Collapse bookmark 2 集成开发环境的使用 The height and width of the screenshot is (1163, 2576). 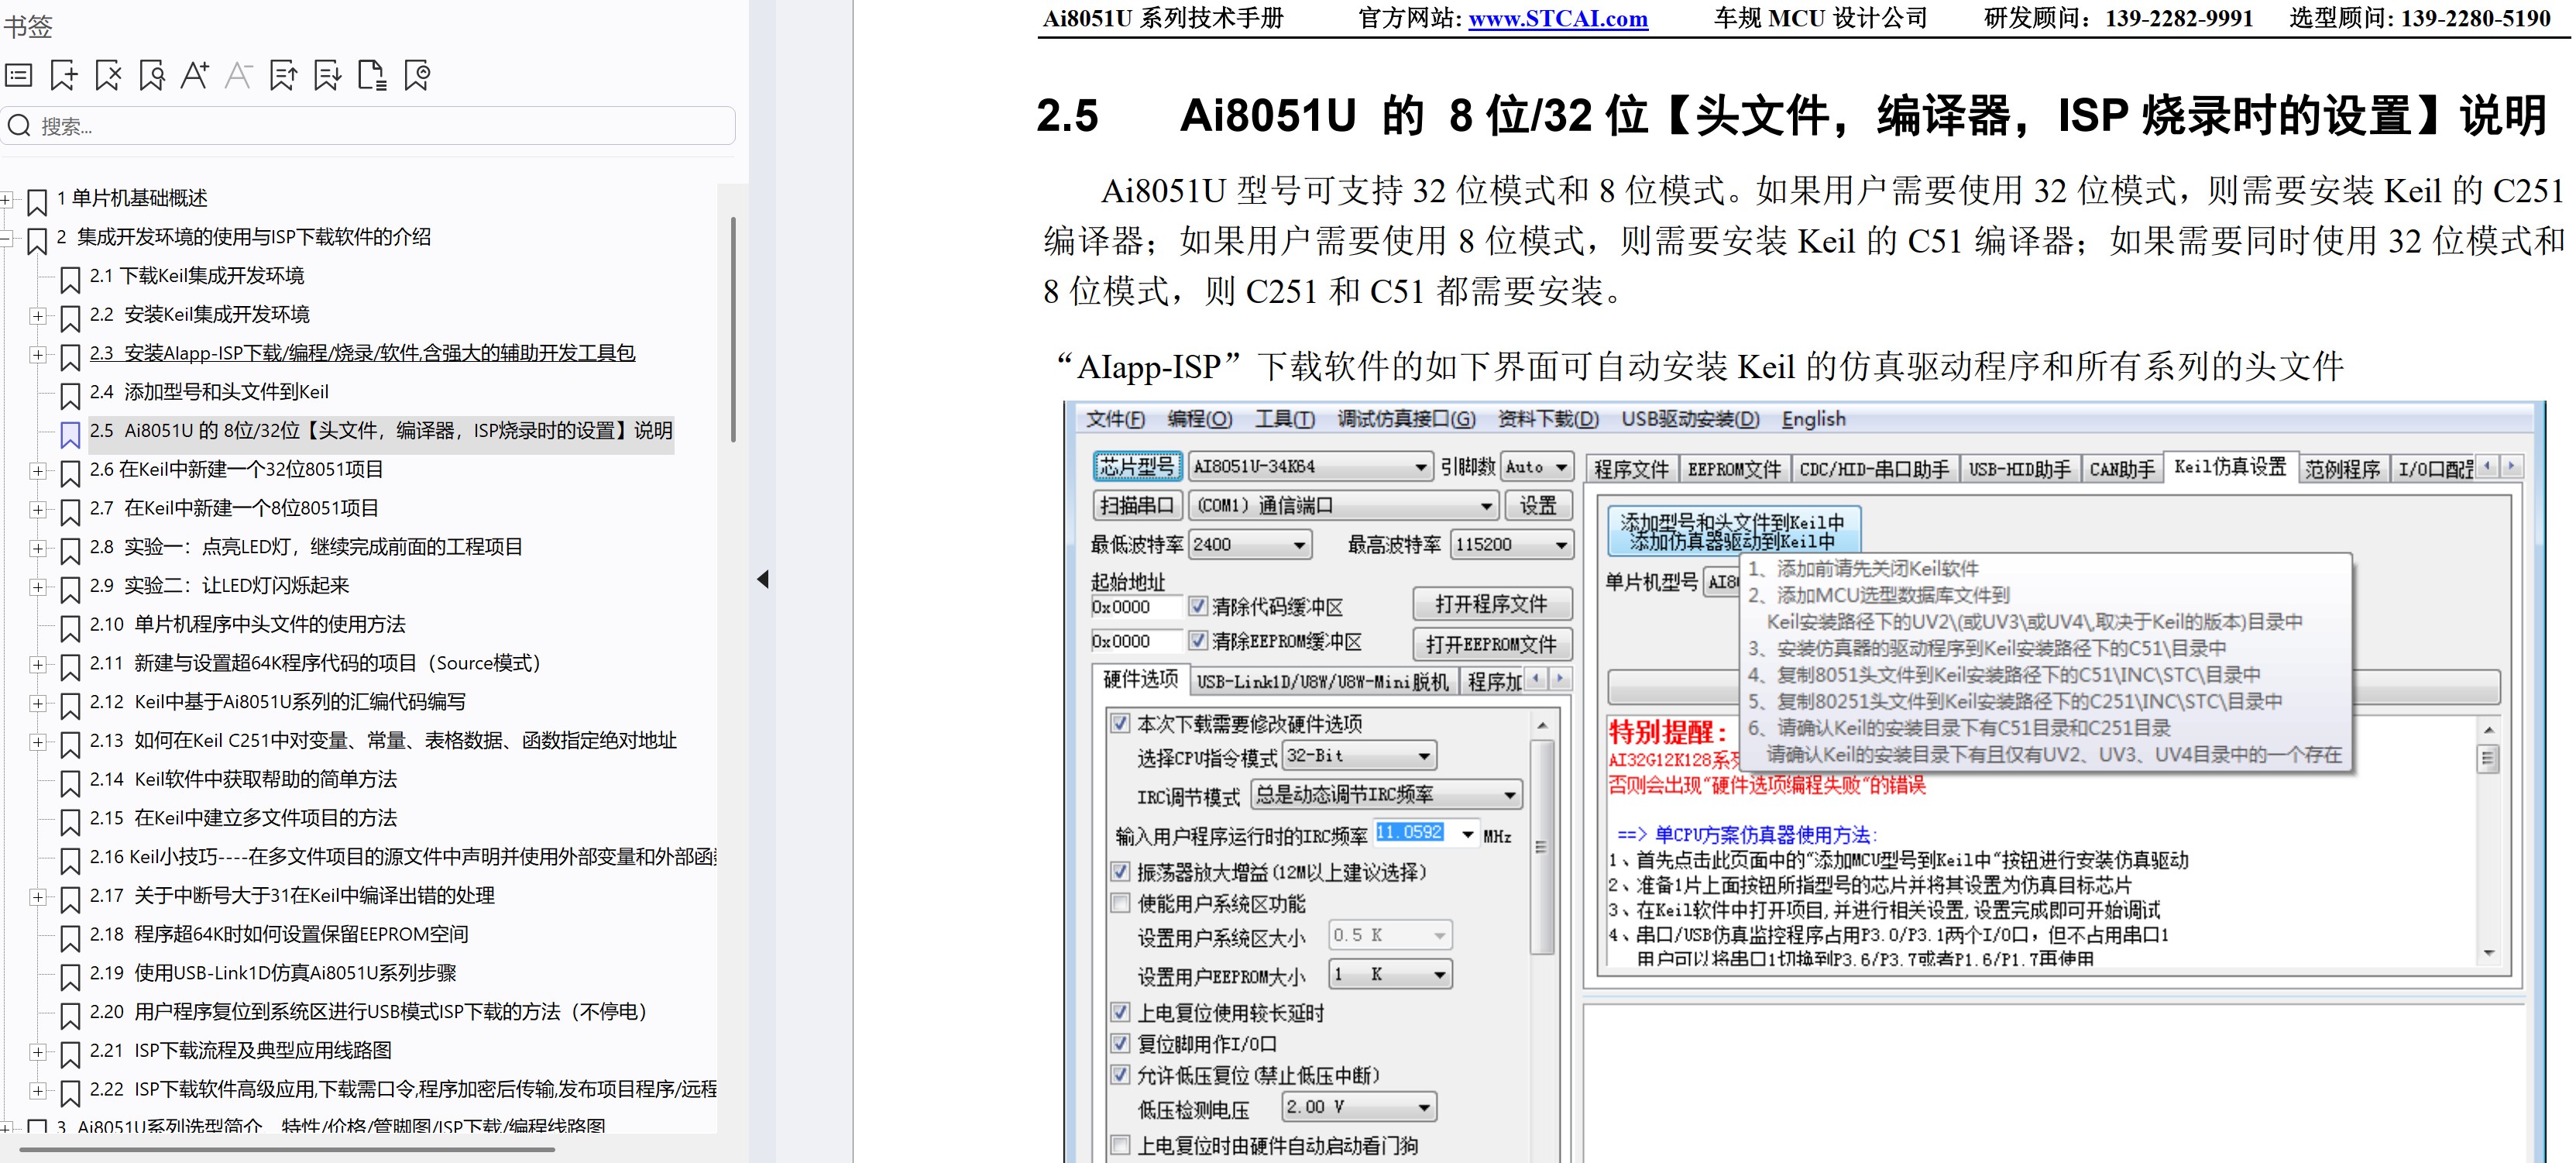(x=6, y=238)
